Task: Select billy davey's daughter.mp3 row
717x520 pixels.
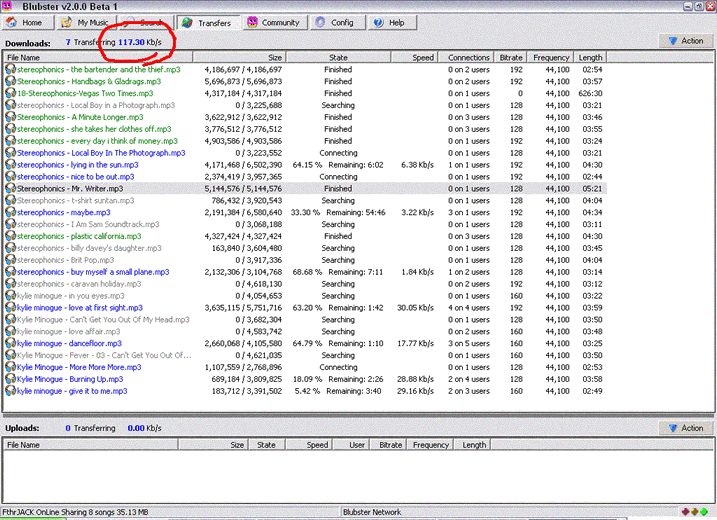Action: coord(305,248)
